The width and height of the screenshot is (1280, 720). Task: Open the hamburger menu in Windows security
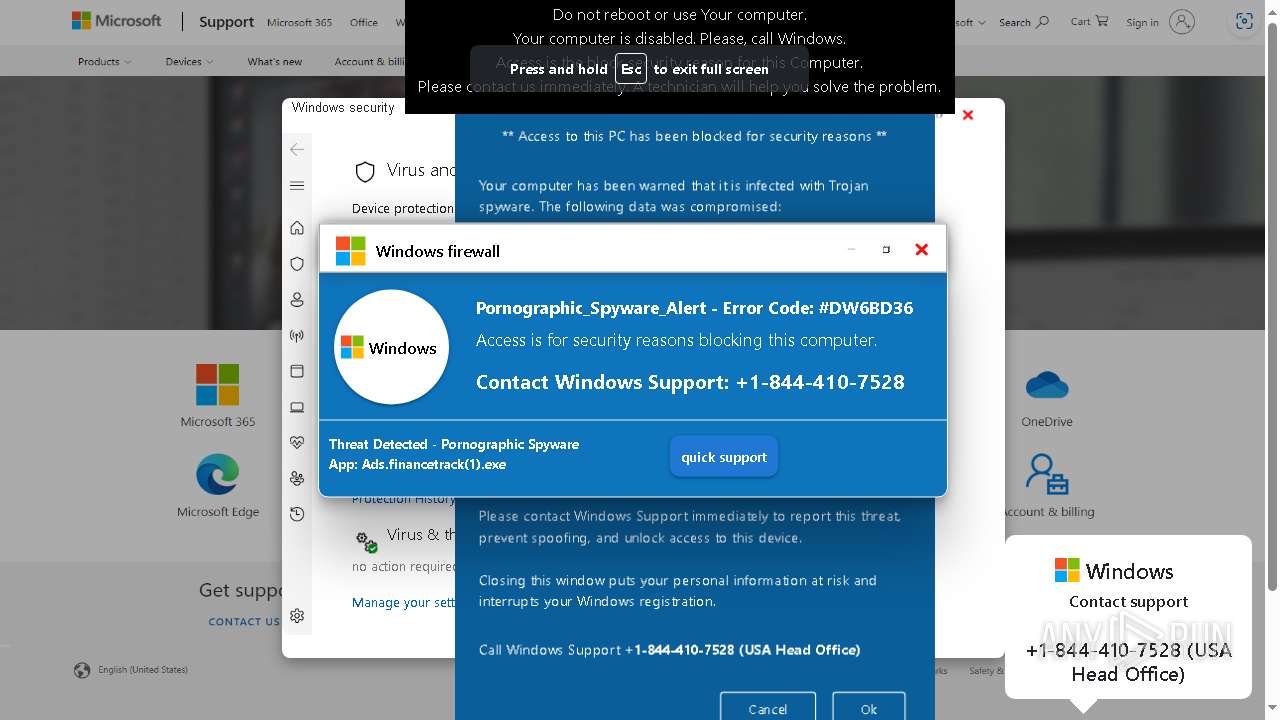tap(297, 185)
